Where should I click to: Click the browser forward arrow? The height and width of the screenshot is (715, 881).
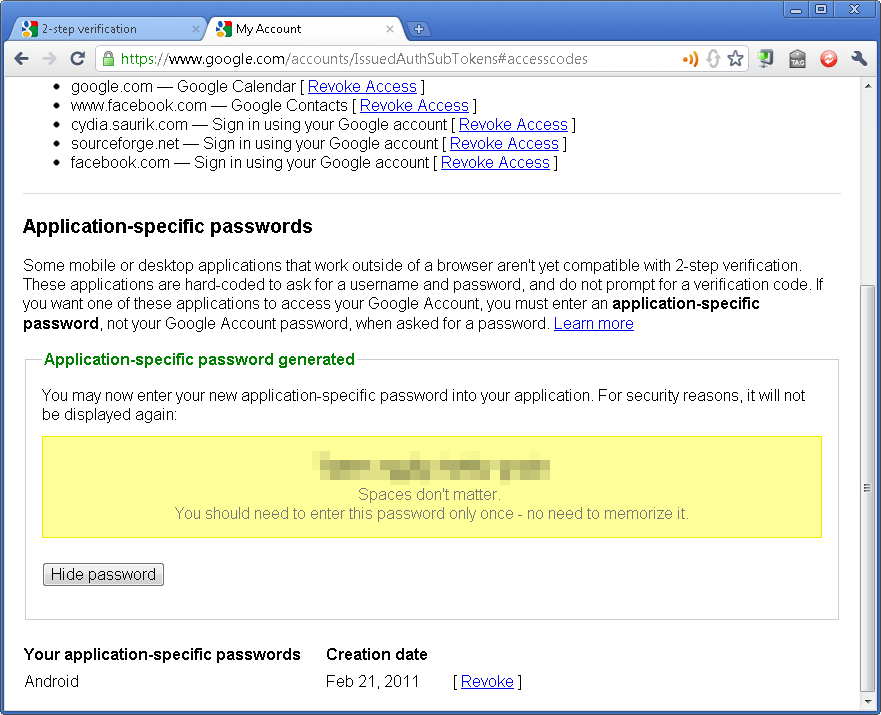49,58
